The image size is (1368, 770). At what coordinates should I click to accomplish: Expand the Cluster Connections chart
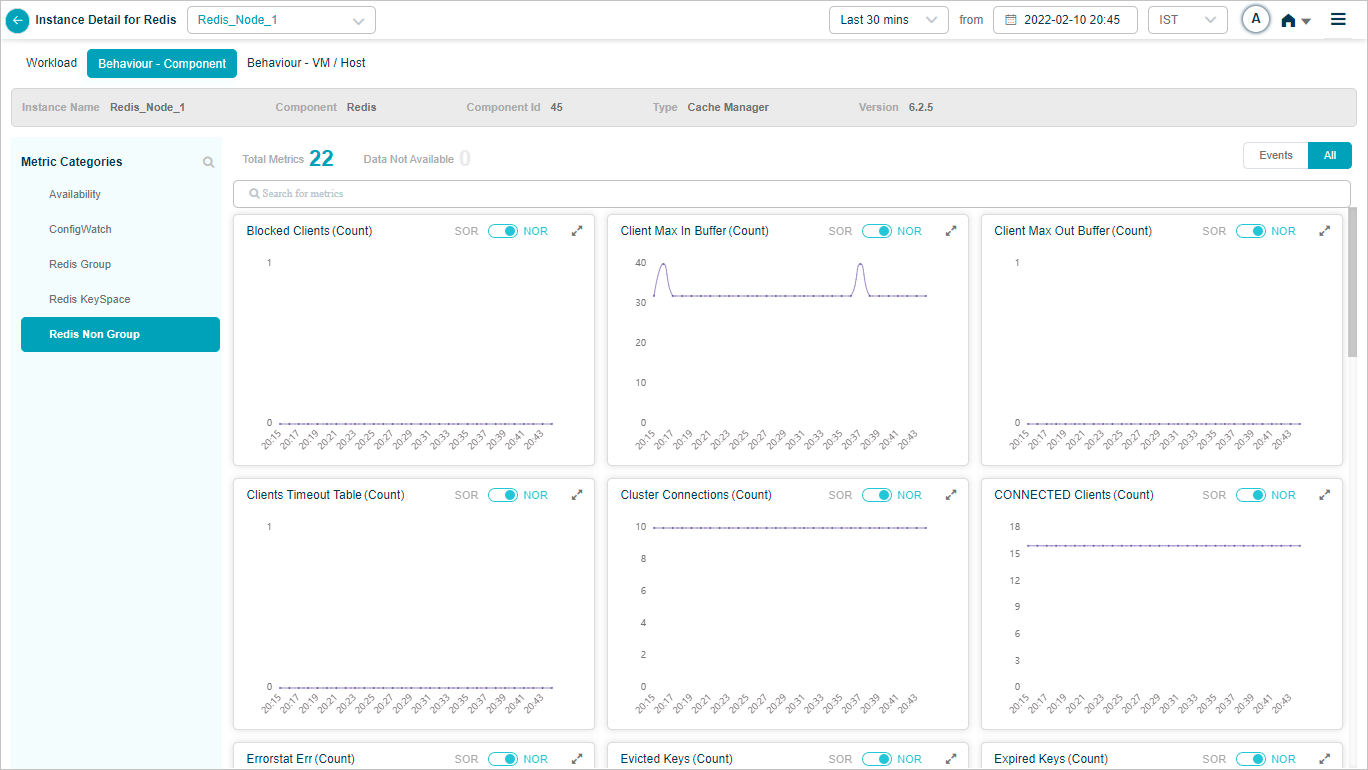(x=951, y=495)
